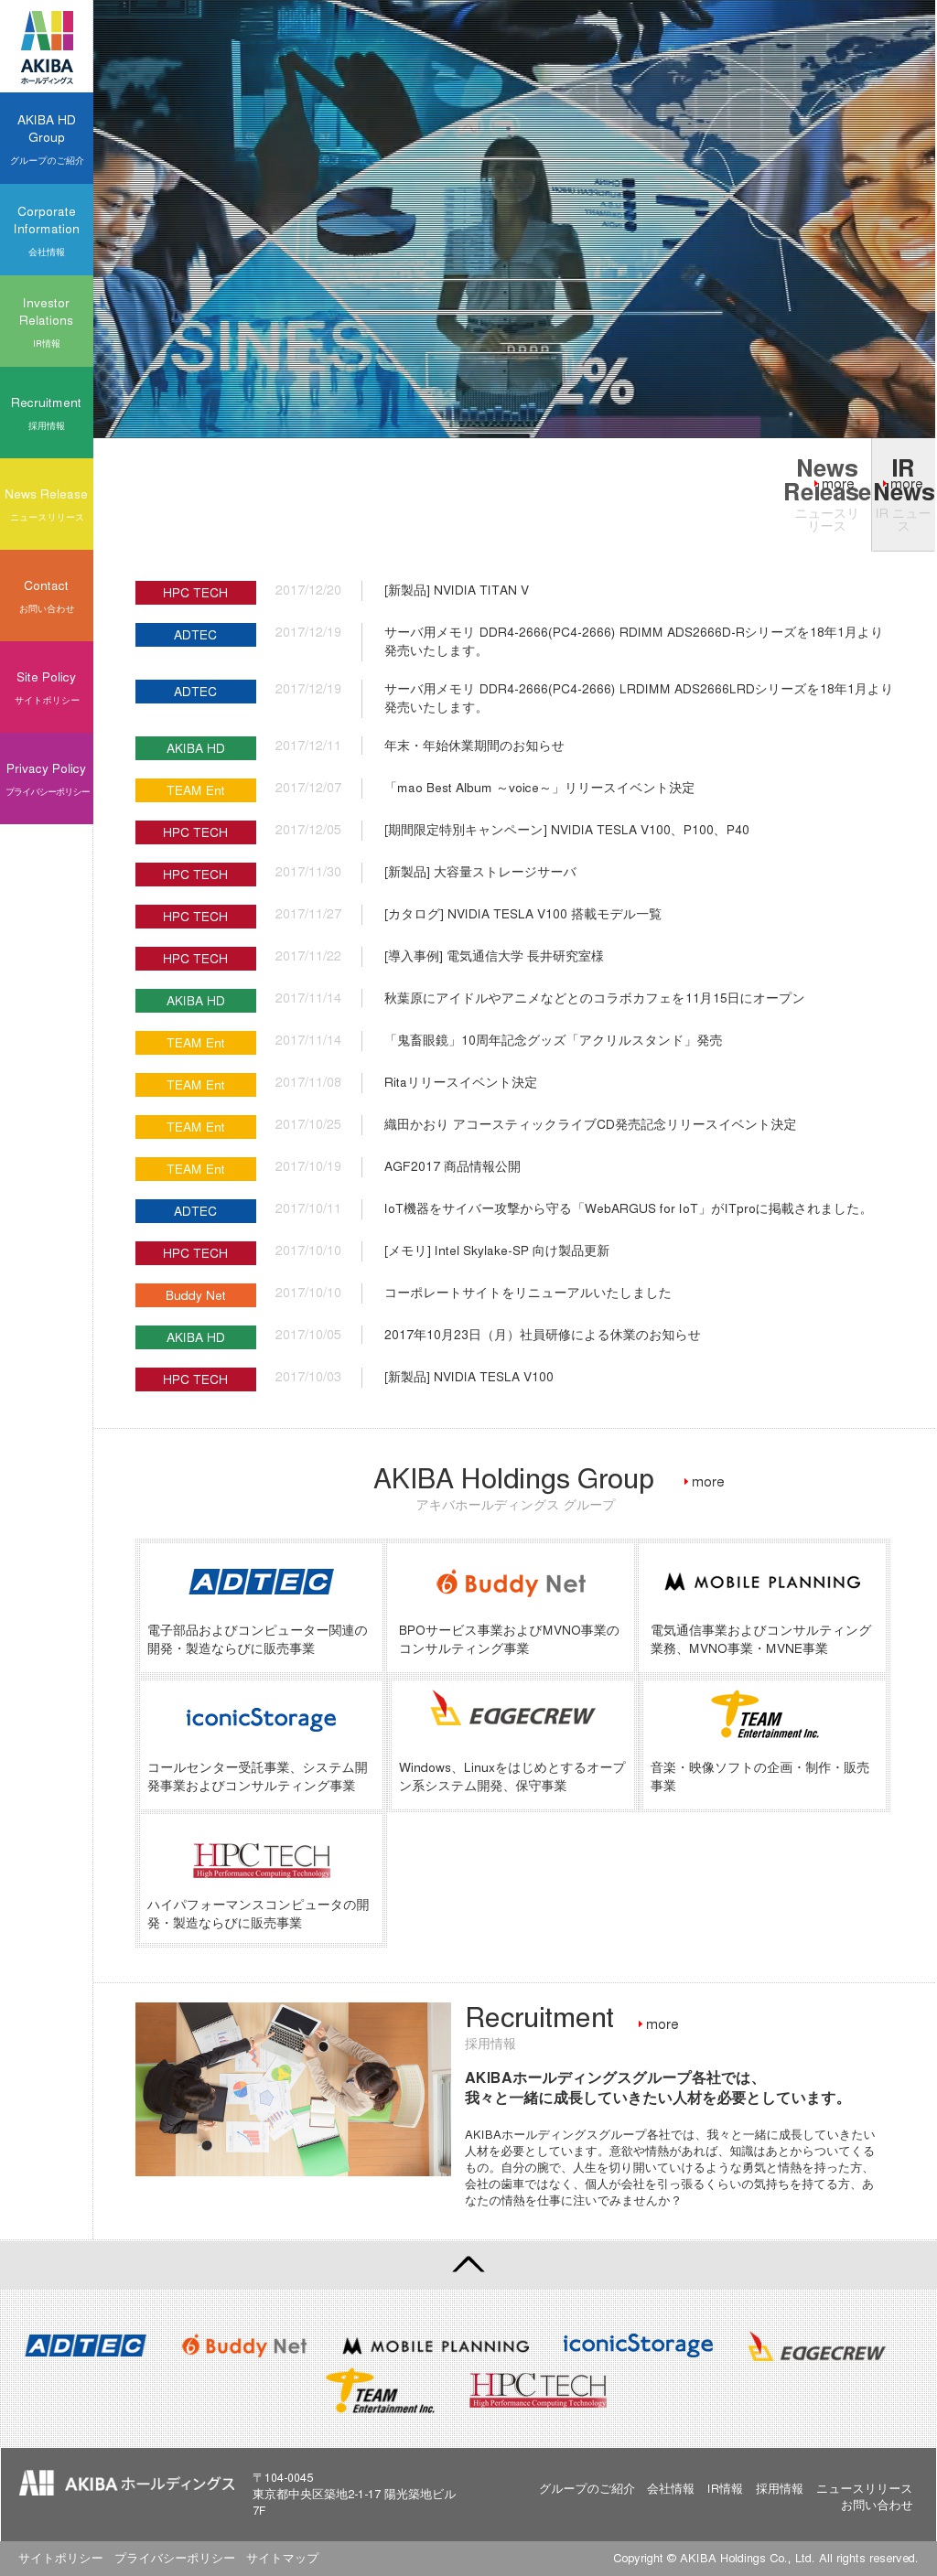Open 大容量ストレージサーバ news item
The width and height of the screenshot is (937, 2576).
pyautogui.click(x=480, y=872)
